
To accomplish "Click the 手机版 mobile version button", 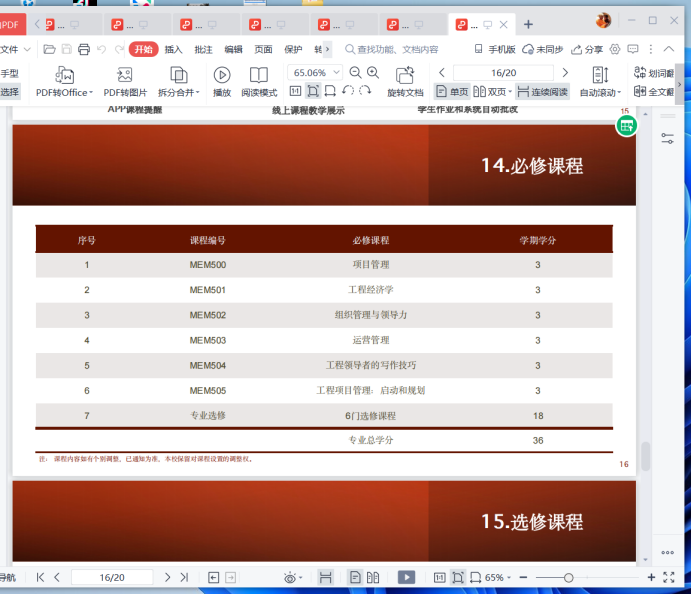I will (x=495, y=49).
